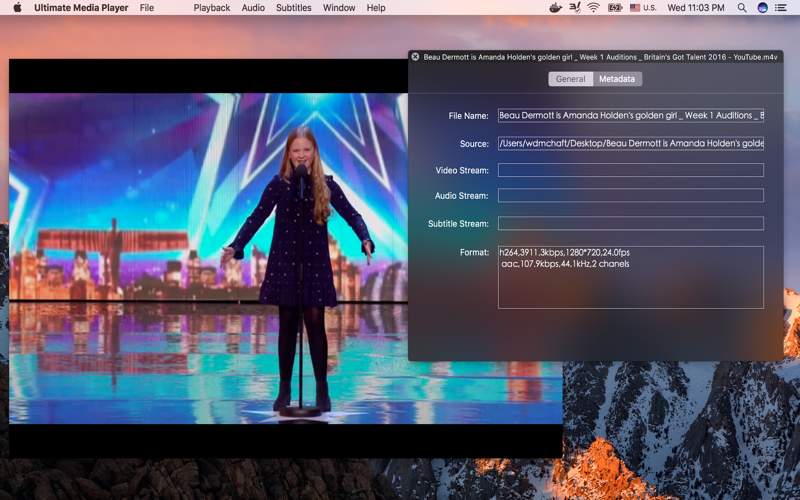Click the h264 video format line
The height and width of the screenshot is (500, 800).
tap(564, 253)
